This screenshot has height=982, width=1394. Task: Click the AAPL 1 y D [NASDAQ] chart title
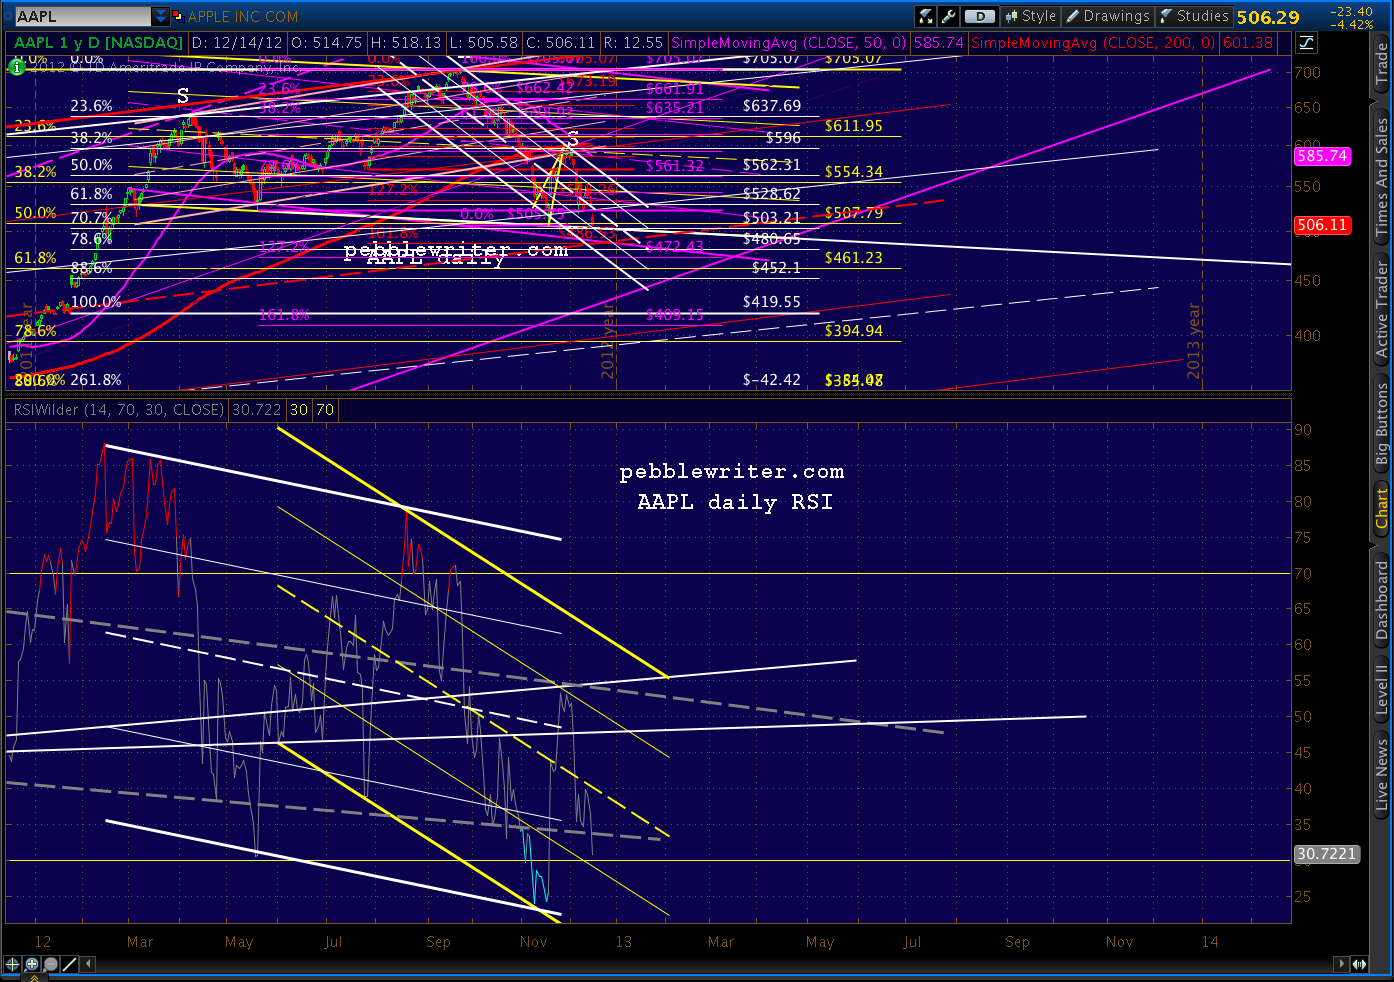click(98, 43)
